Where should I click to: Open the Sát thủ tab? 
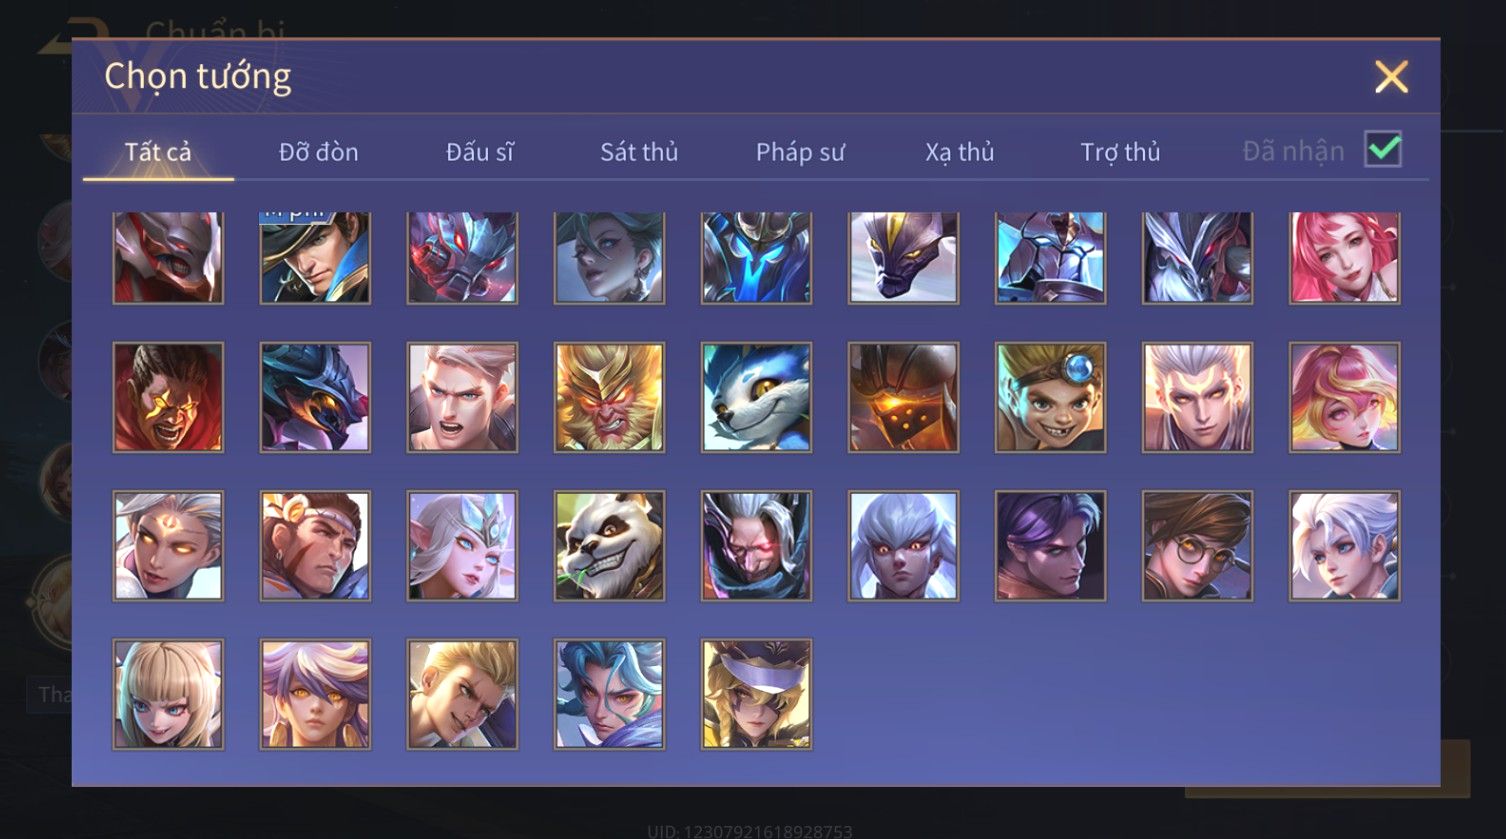click(639, 152)
